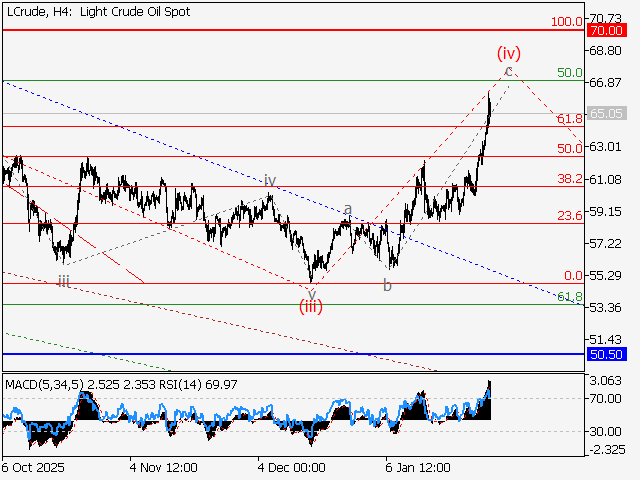Select the 38.2 Fibonacci level label
640x480 pixels.
click(x=569, y=179)
